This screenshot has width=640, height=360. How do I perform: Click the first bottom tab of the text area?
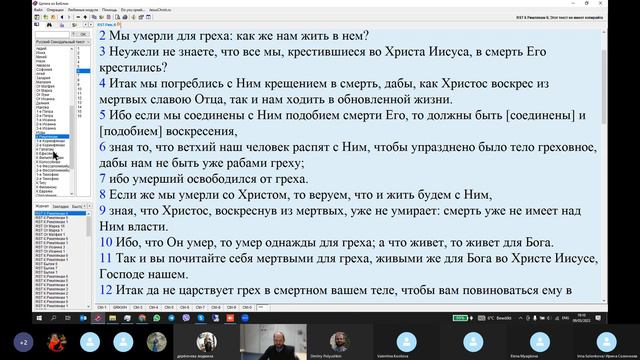point(102,307)
